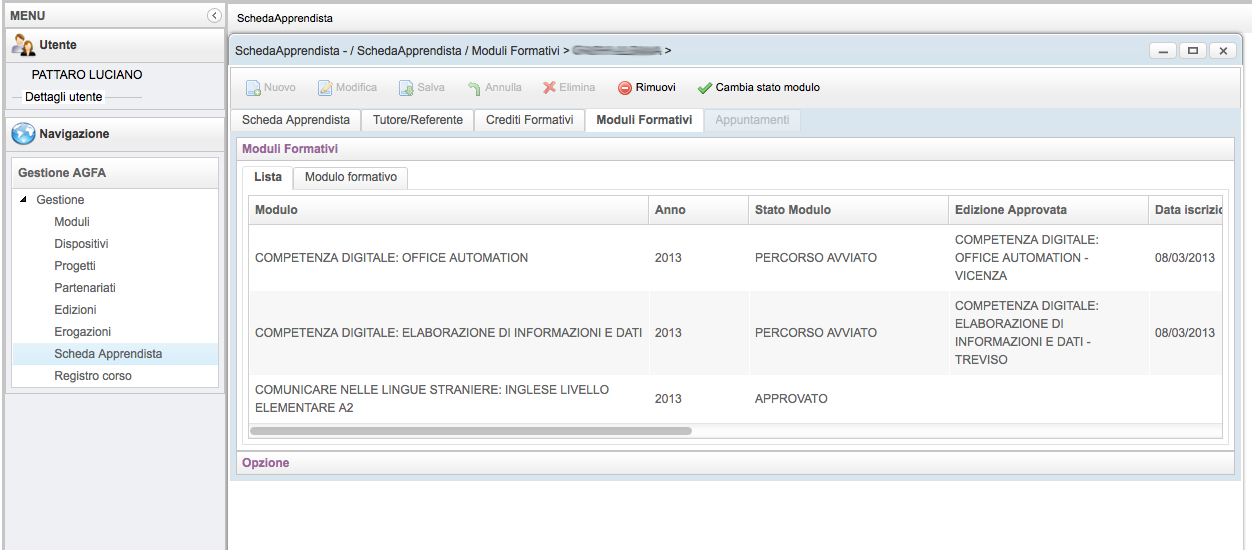Click the Annulla undo icon
Image resolution: width=1252 pixels, height=550 pixels.
point(474,88)
